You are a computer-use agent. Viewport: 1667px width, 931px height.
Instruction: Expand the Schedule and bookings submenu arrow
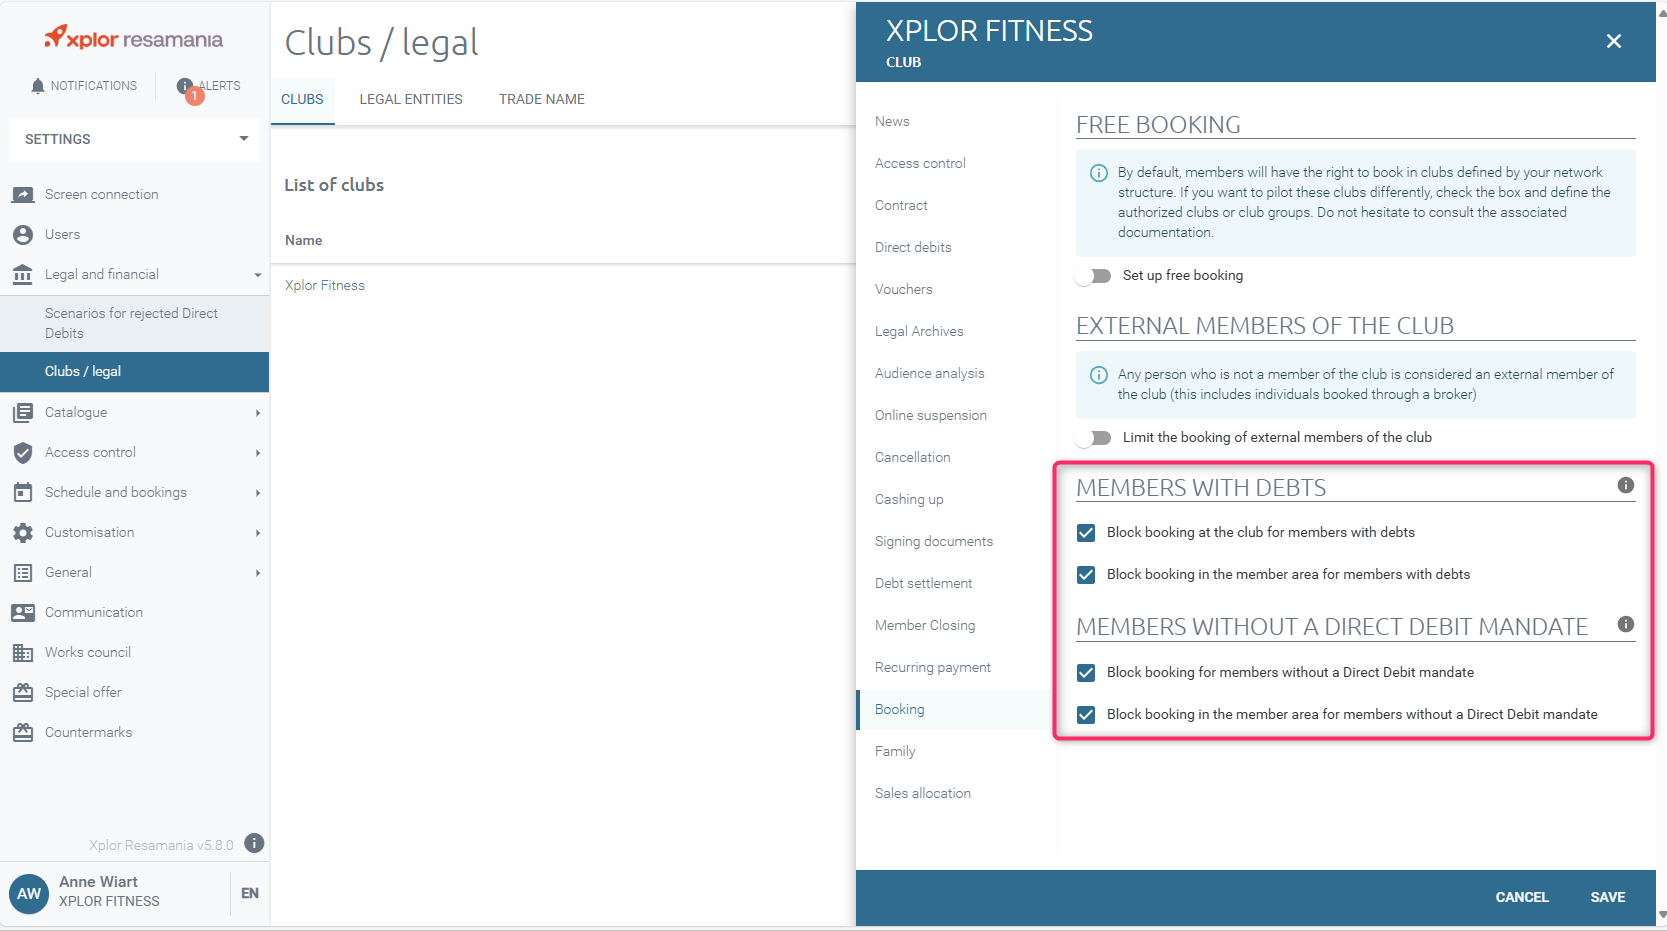point(257,492)
